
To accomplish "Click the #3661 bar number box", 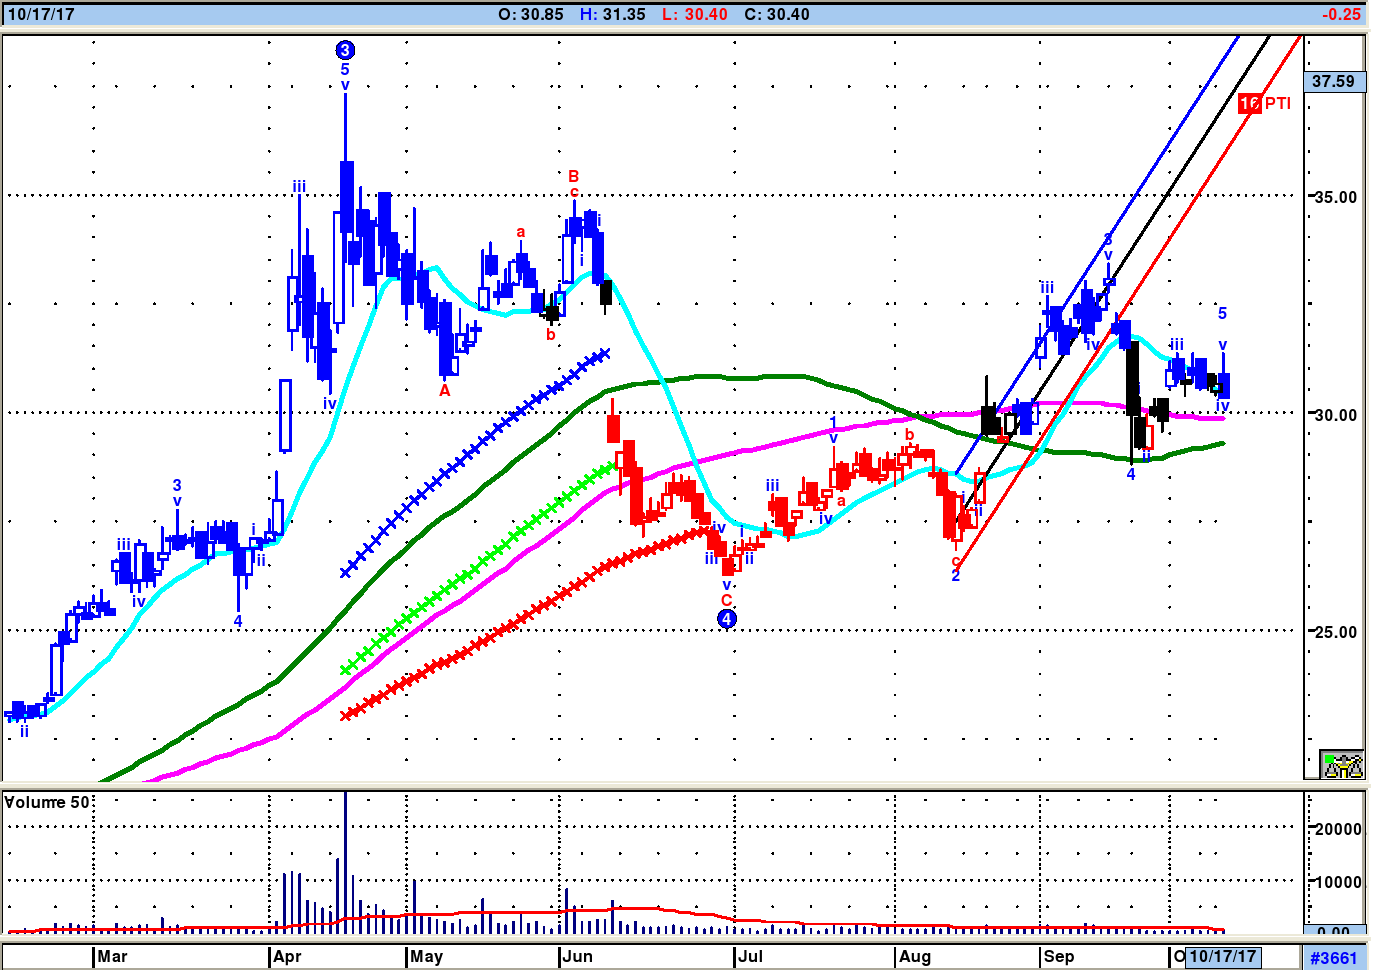I will 1334,958.
